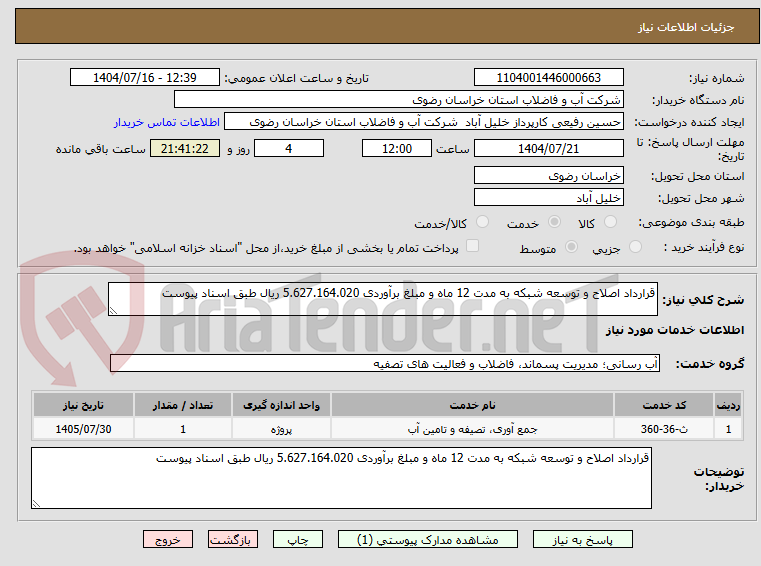761x566 pixels.
Task: Click the unit cell پروژه
Action: tap(281, 429)
